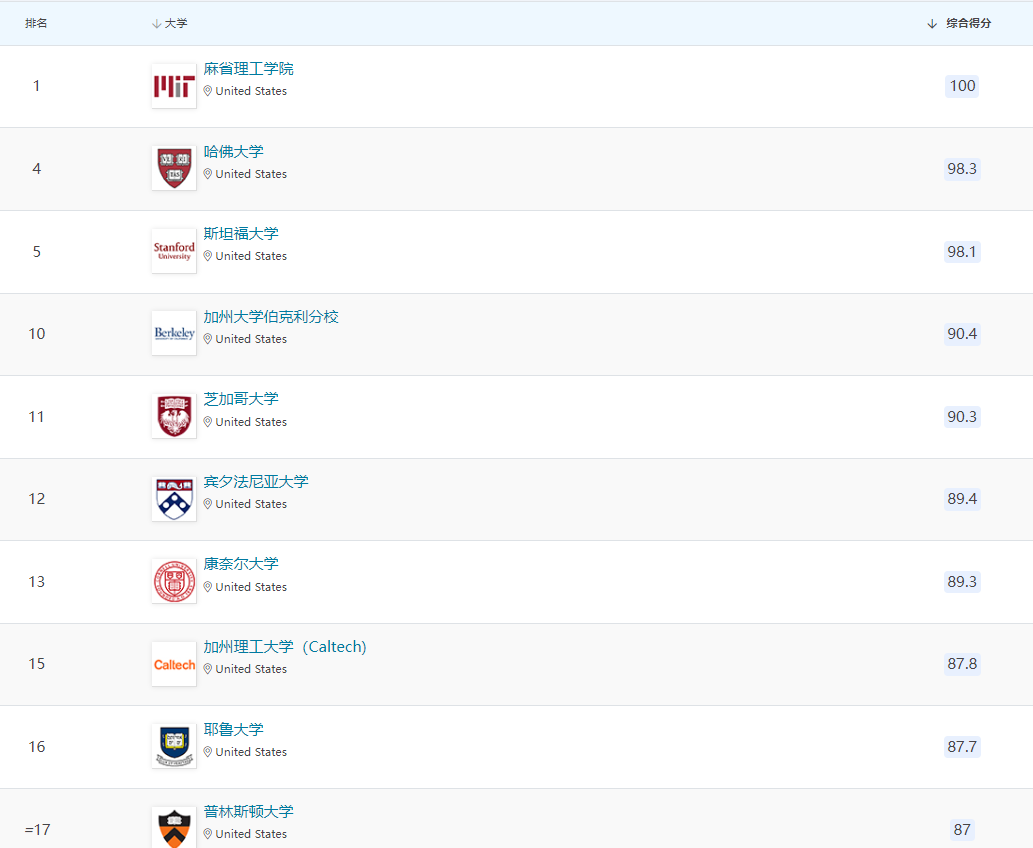Select the score 89.4 badge
The width and height of the screenshot is (1033, 848).
[962, 499]
